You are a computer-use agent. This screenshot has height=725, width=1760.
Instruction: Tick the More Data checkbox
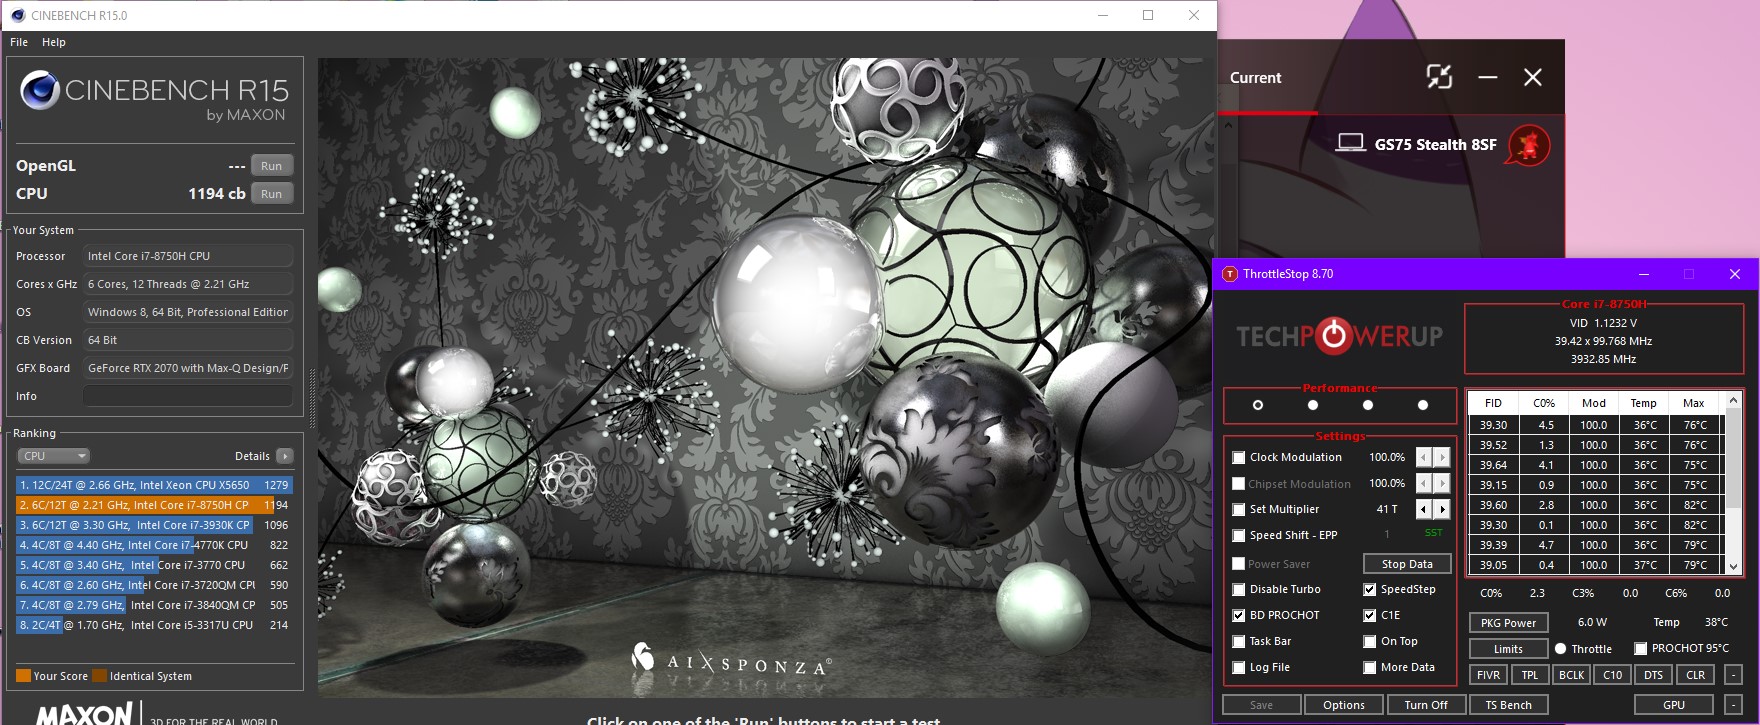click(x=1370, y=667)
